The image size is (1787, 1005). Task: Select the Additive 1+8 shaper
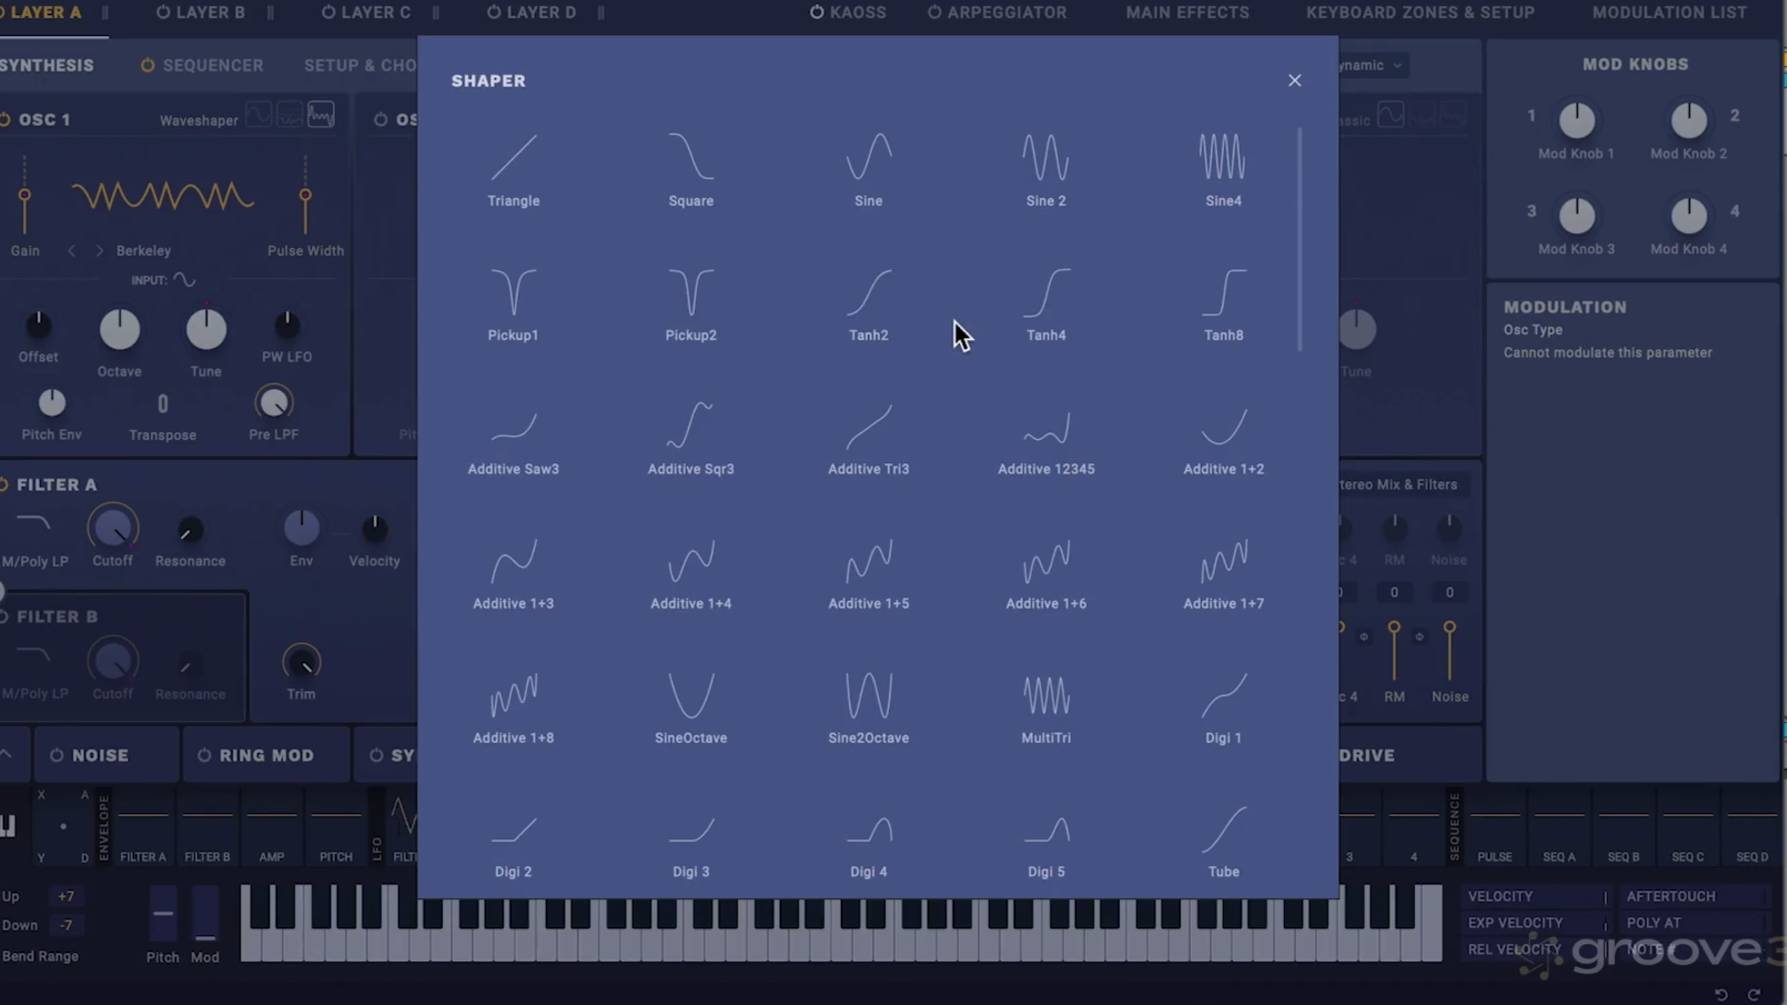coord(513,707)
